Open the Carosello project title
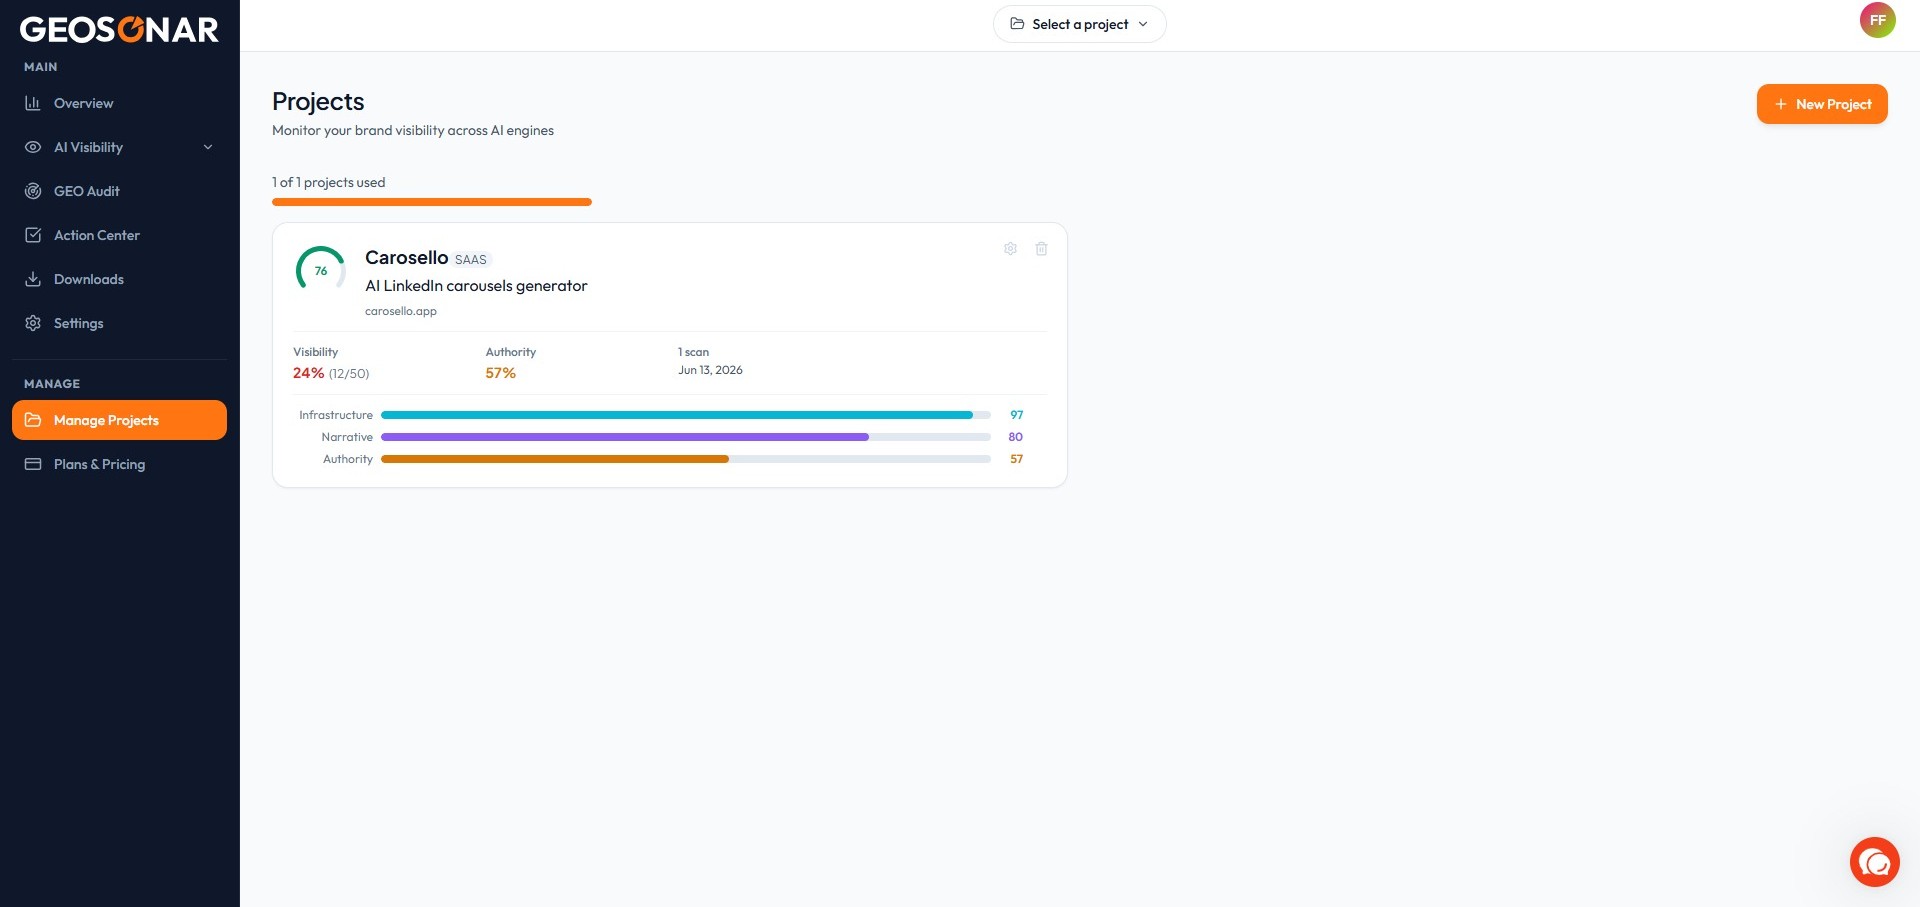 (406, 258)
